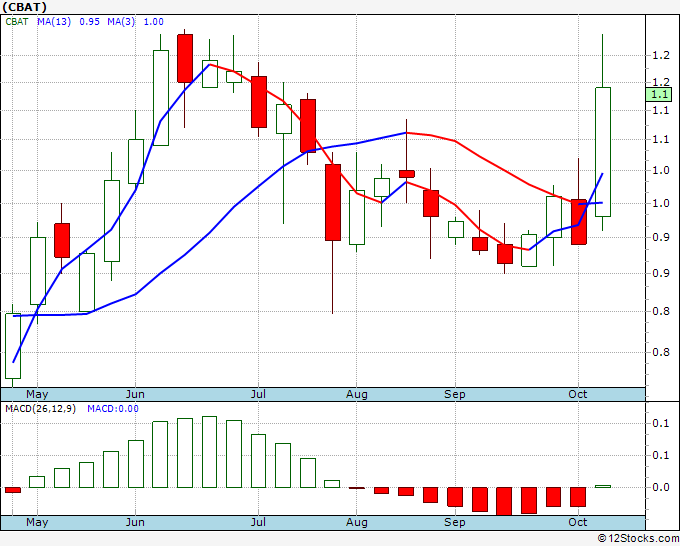This screenshot has width=680, height=546.
Task: Click the MACD(26,12,9) indicator label
Action: [40, 409]
